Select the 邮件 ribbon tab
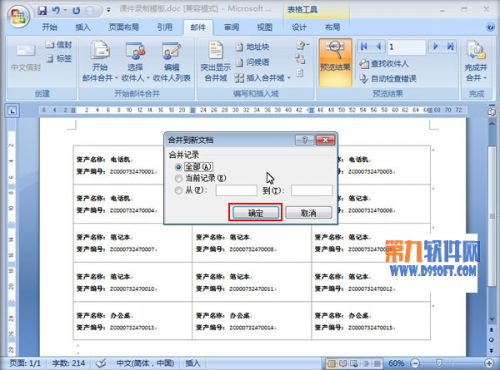500x370 pixels. tap(198, 27)
